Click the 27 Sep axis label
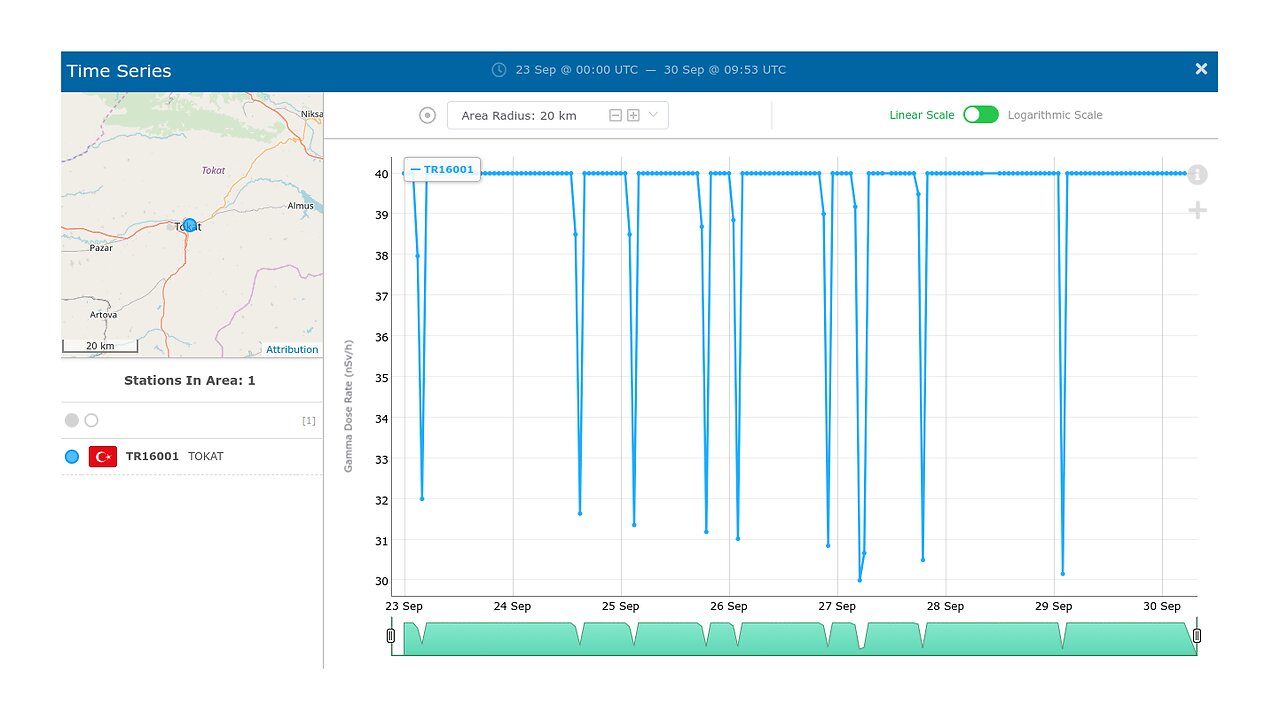Screen dimensions: 1280x720 tap(837, 606)
